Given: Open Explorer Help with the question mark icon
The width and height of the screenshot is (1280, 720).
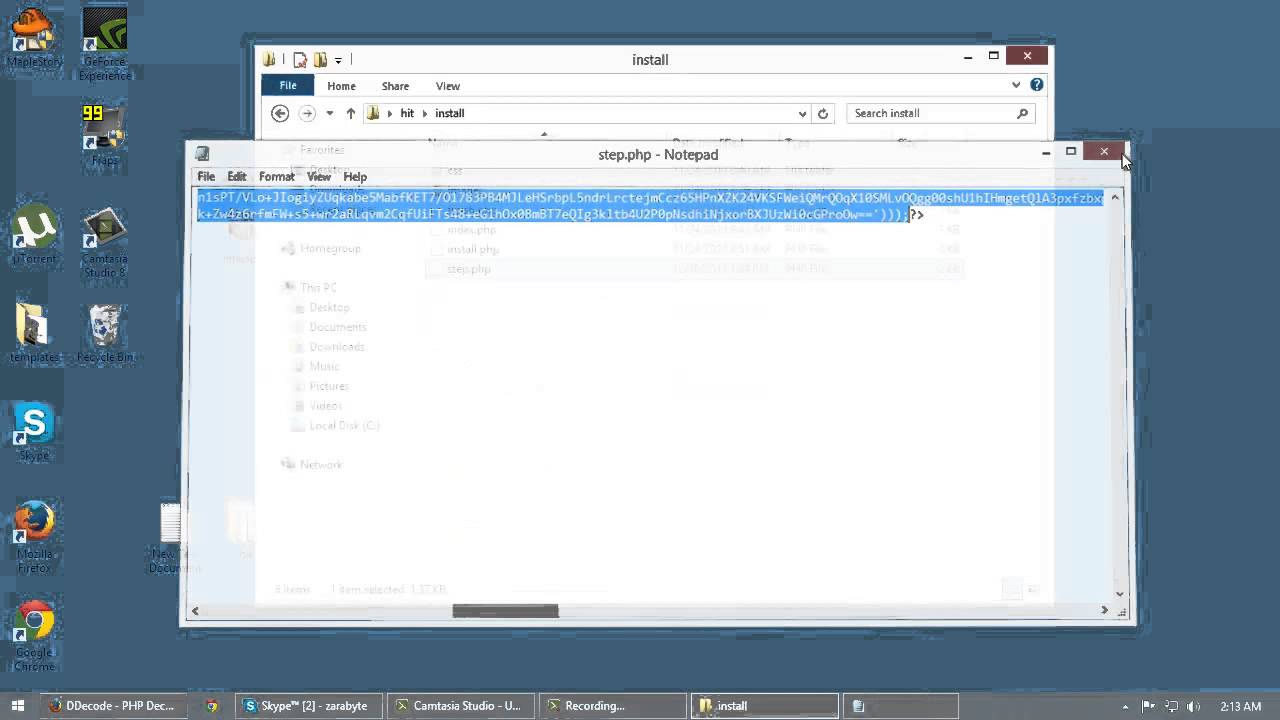Looking at the screenshot, I should tap(1037, 85).
